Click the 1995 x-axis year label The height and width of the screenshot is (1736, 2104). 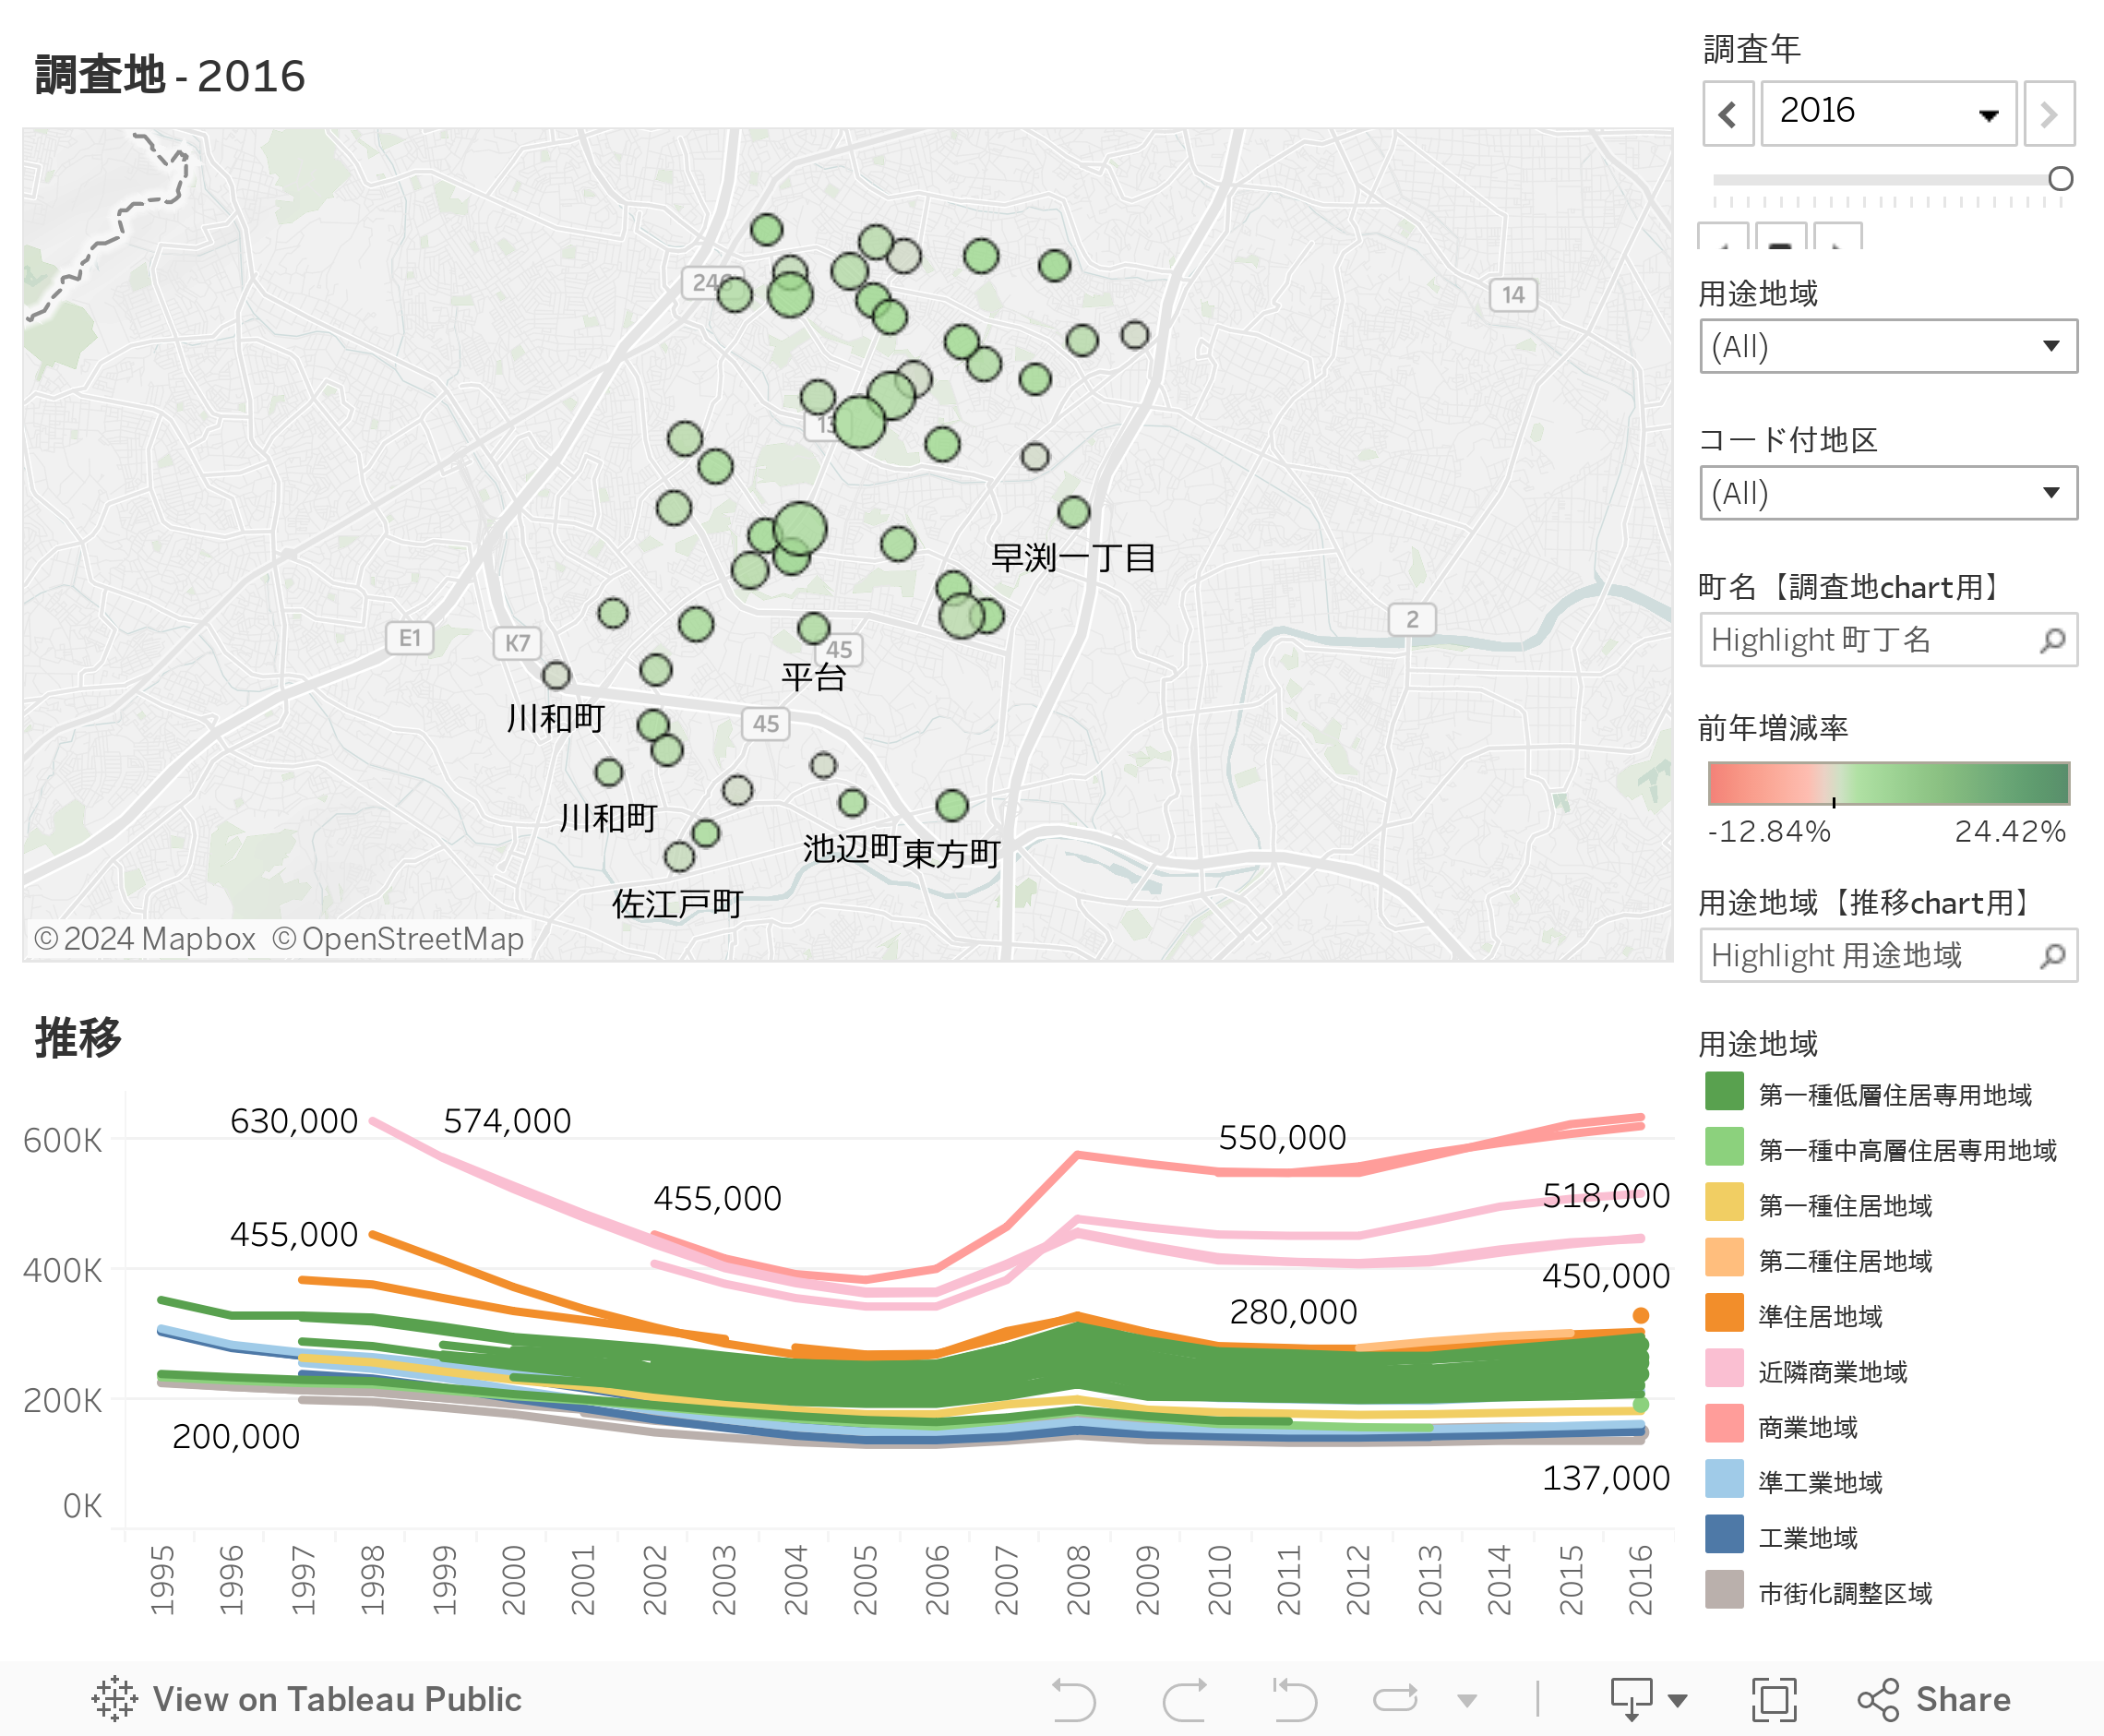162,1580
